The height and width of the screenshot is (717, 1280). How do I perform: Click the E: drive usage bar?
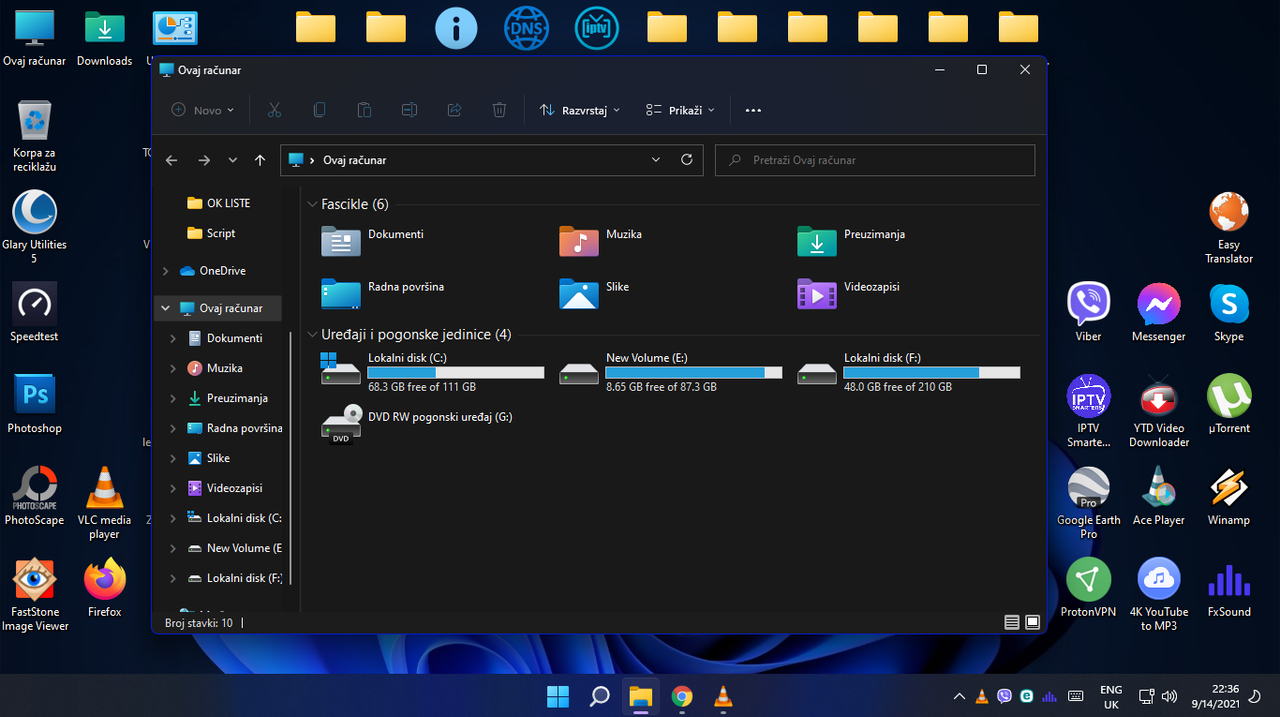coord(694,372)
